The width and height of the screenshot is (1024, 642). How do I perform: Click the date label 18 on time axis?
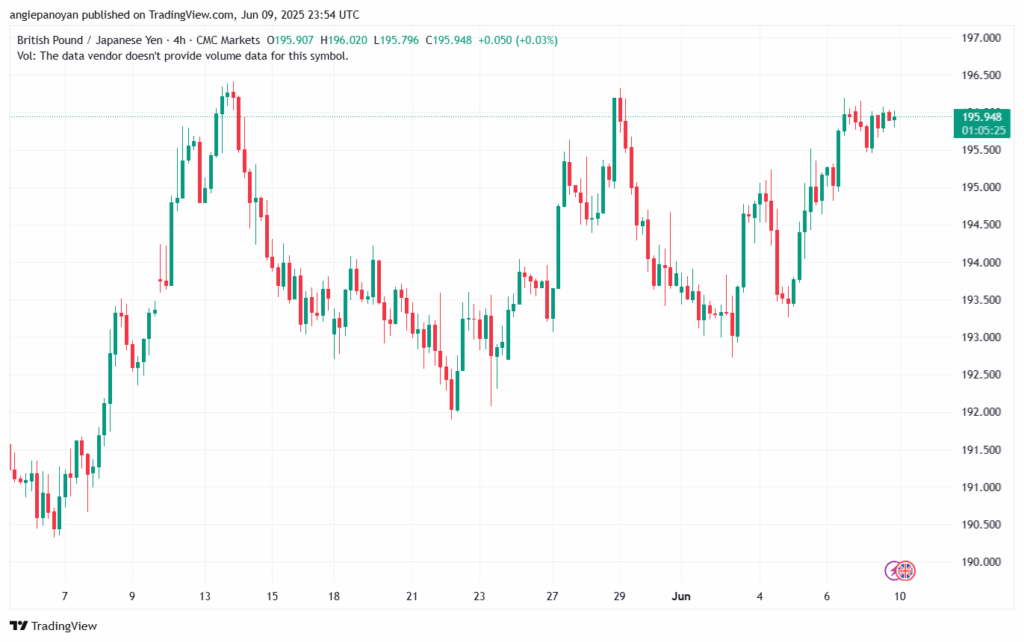[x=334, y=596]
